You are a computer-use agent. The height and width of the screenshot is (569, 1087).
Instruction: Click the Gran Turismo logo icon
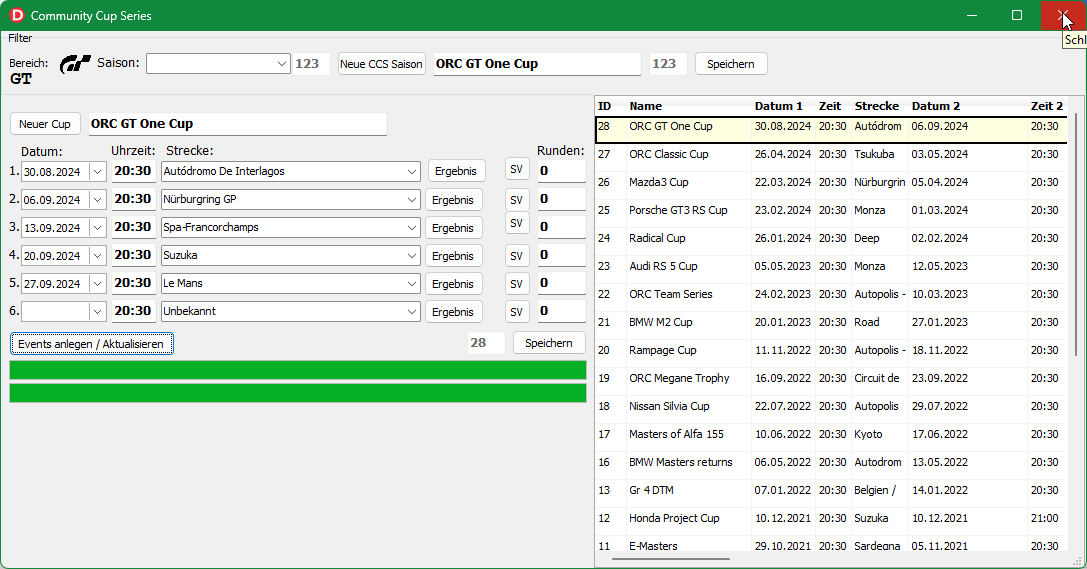(75, 64)
